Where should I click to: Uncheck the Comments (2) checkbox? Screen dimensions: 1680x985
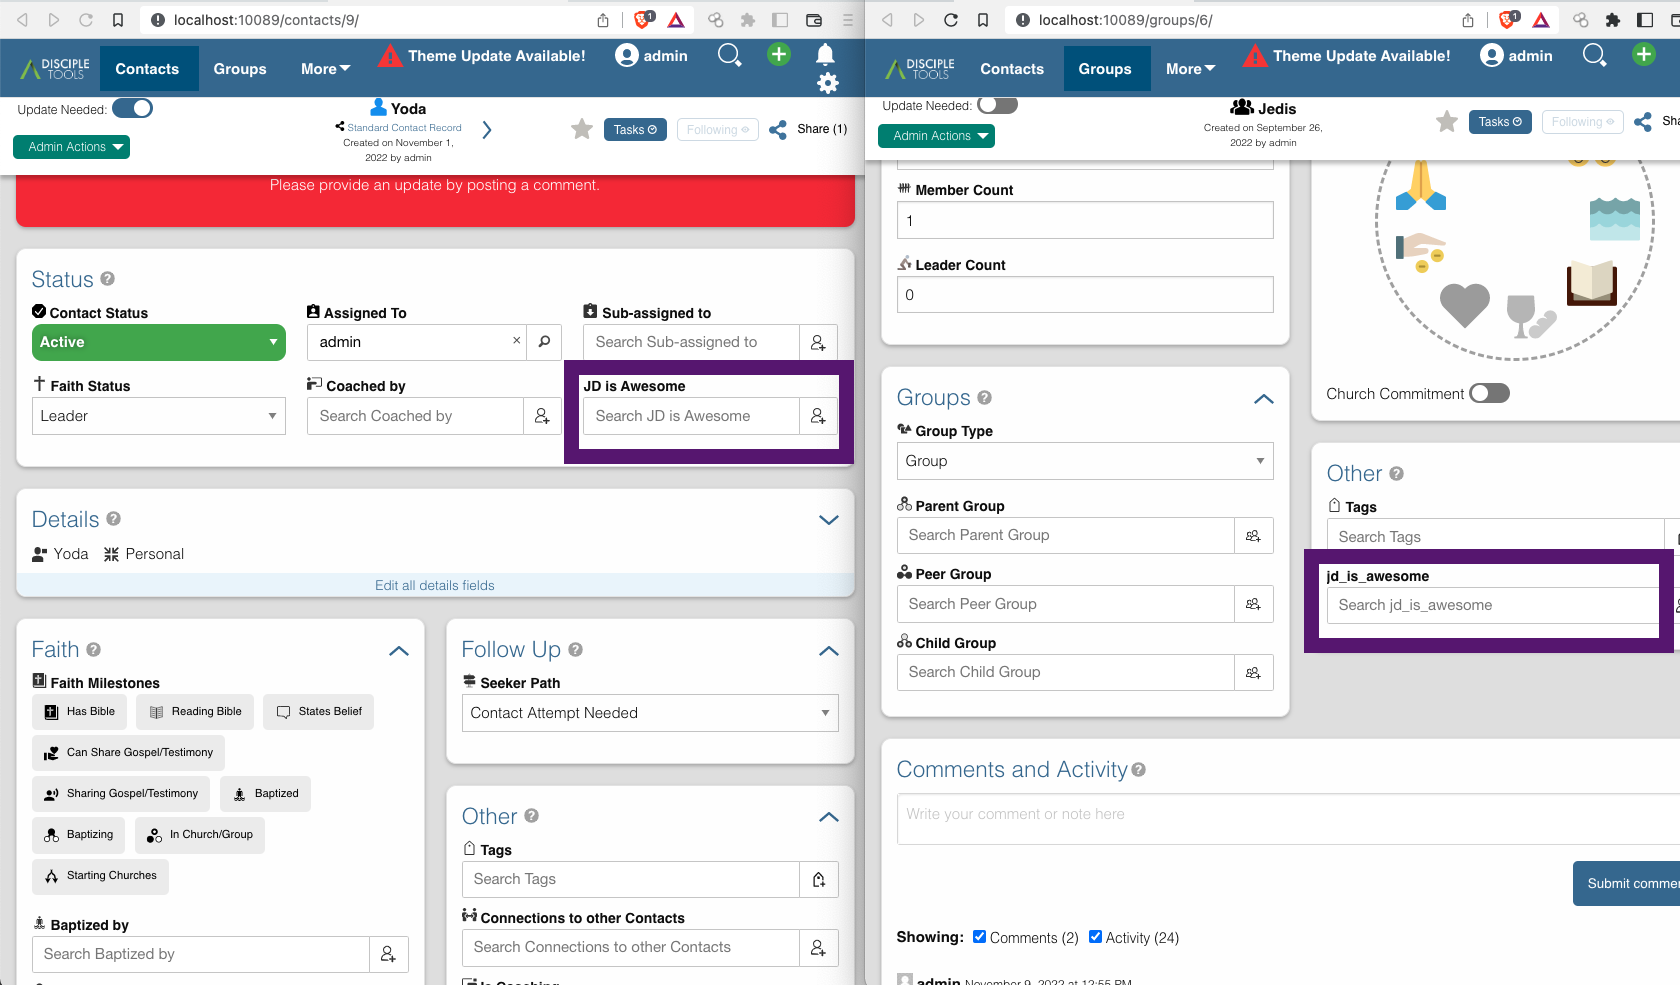(x=980, y=937)
